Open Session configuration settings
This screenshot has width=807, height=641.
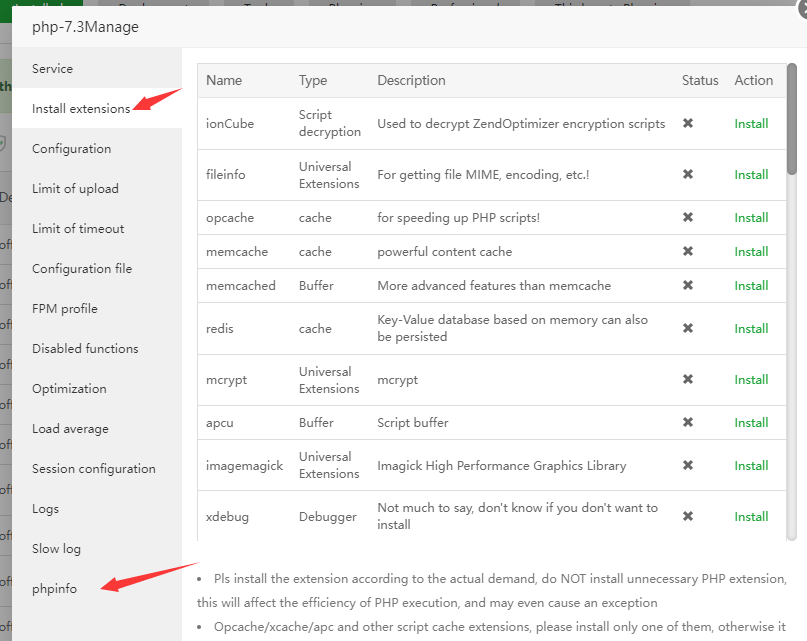tap(94, 469)
